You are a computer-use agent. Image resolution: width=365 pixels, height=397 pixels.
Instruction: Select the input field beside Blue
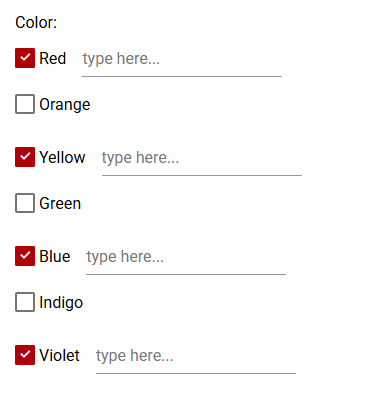pos(186,259)
